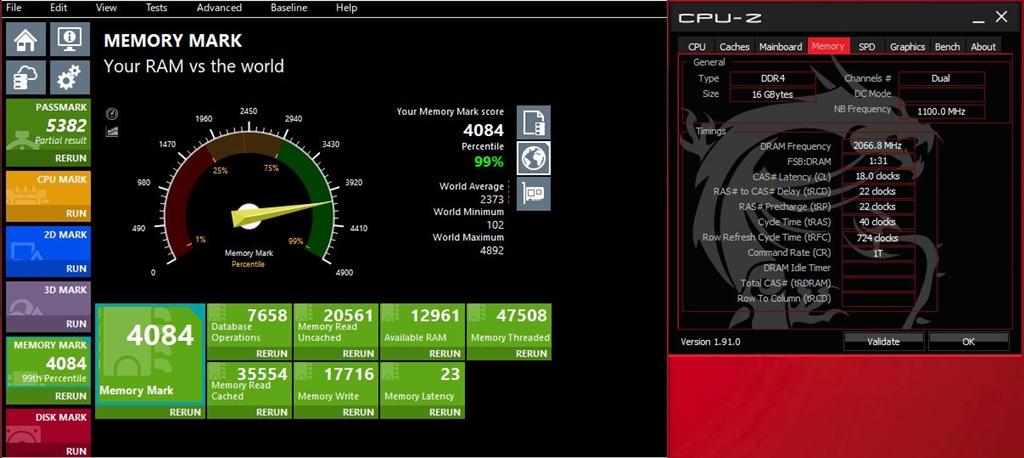Viewport: 1024px width, 458px height.
Task: Open the settings gears icon
Action: tap(70, 78)
